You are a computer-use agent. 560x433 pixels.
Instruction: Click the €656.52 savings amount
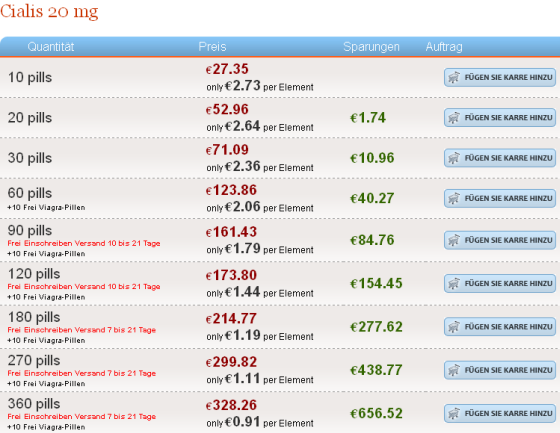[376, 413]
